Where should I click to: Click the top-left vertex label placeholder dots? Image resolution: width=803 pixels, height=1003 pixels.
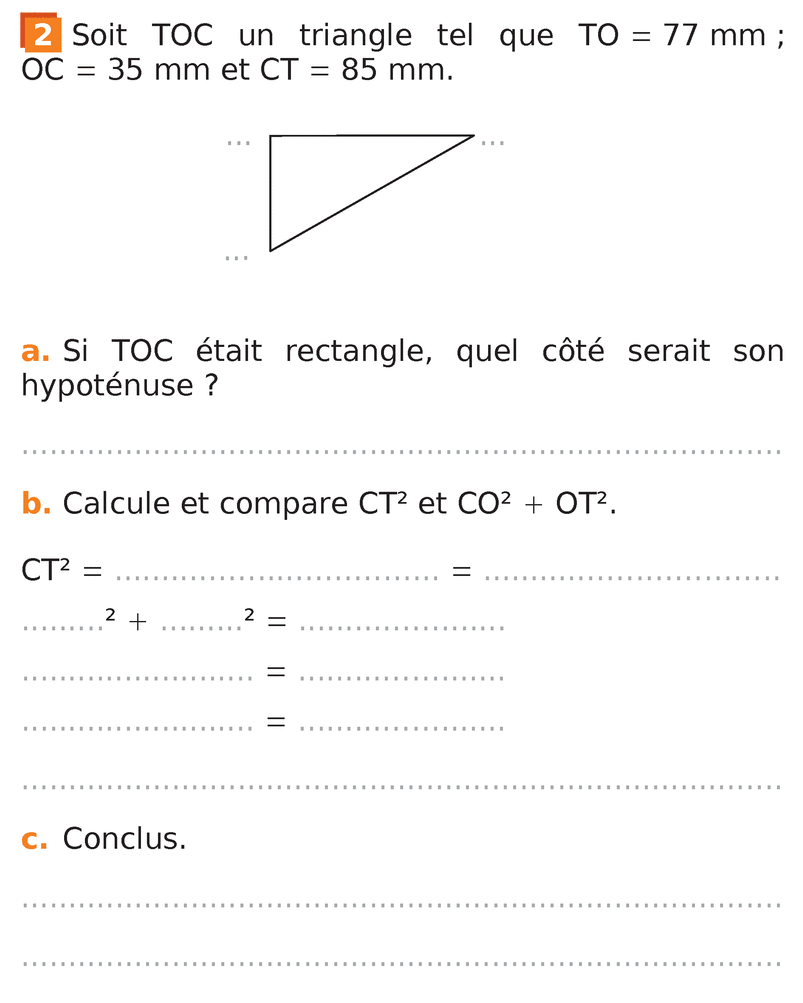[x=238, y=143]
